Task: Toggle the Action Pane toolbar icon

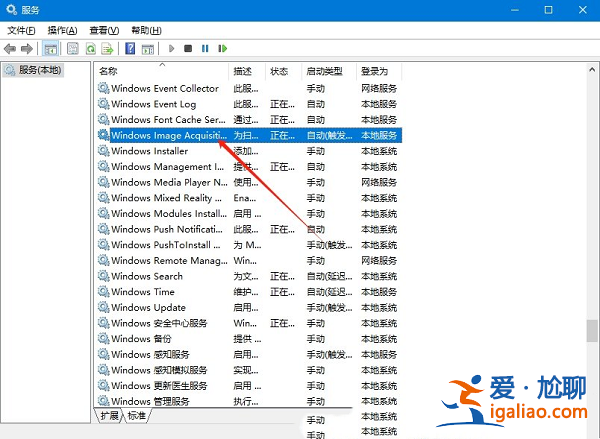Action: tap(147, 49)
